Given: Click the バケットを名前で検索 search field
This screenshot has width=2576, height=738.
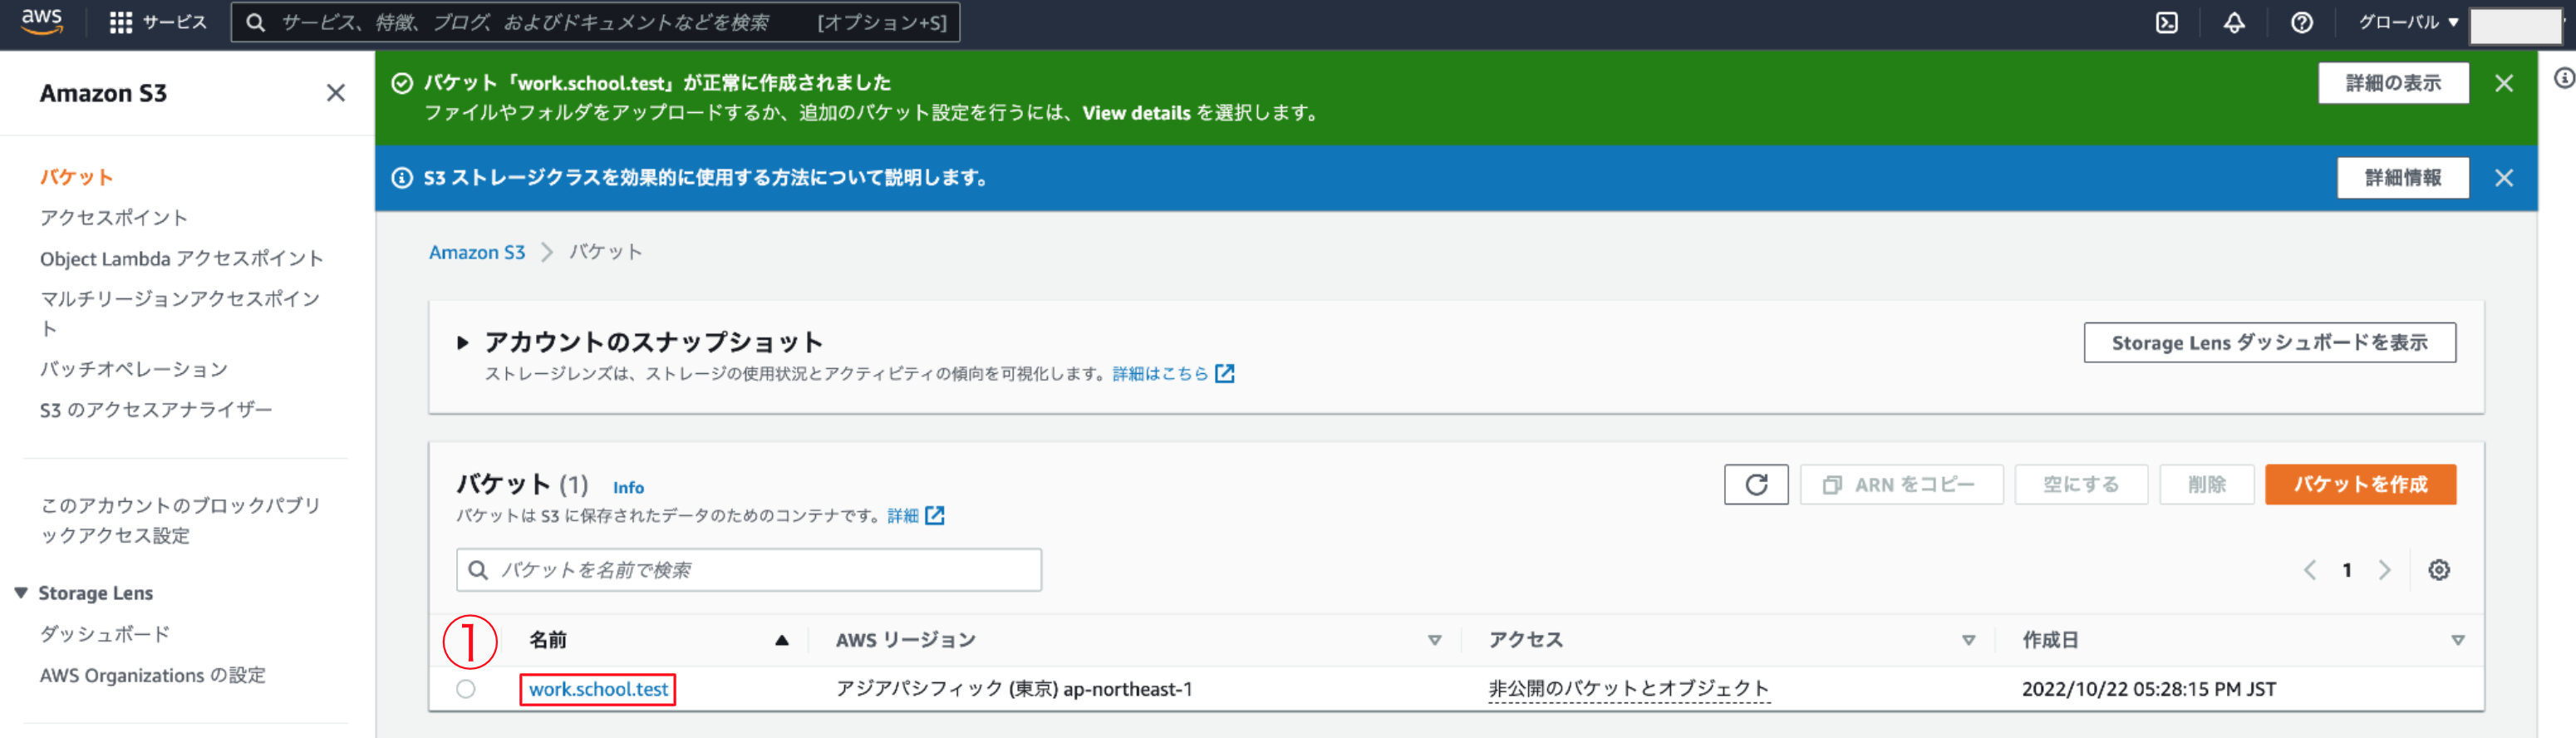Looking at the screenshot, I should pos(749,570).
